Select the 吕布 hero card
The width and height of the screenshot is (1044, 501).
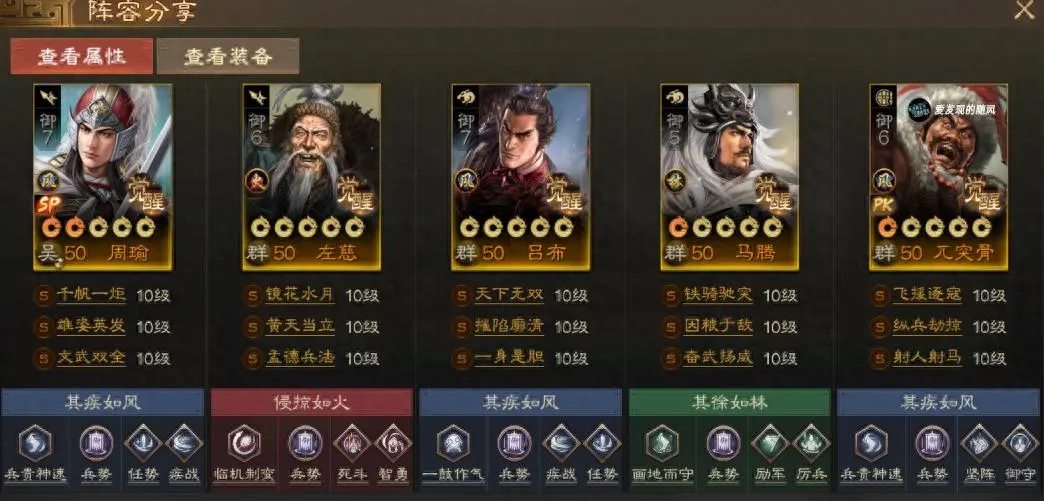[521, 177]
